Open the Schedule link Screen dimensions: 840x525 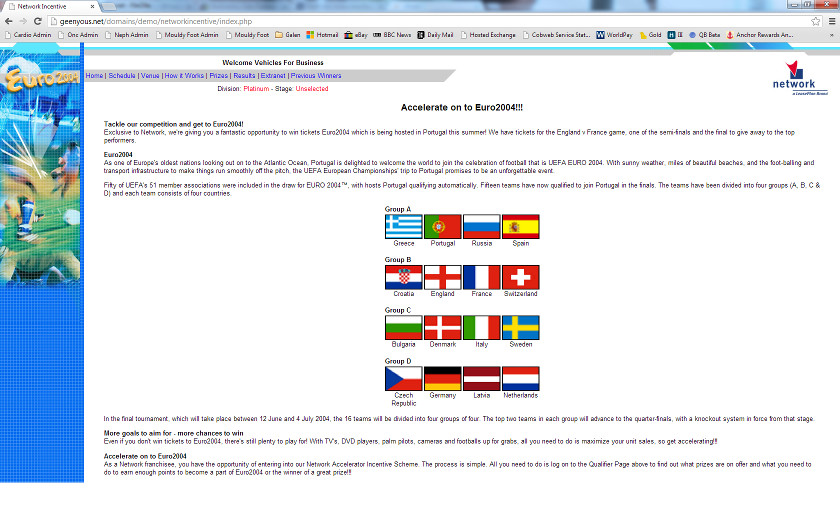pos(122,76)
